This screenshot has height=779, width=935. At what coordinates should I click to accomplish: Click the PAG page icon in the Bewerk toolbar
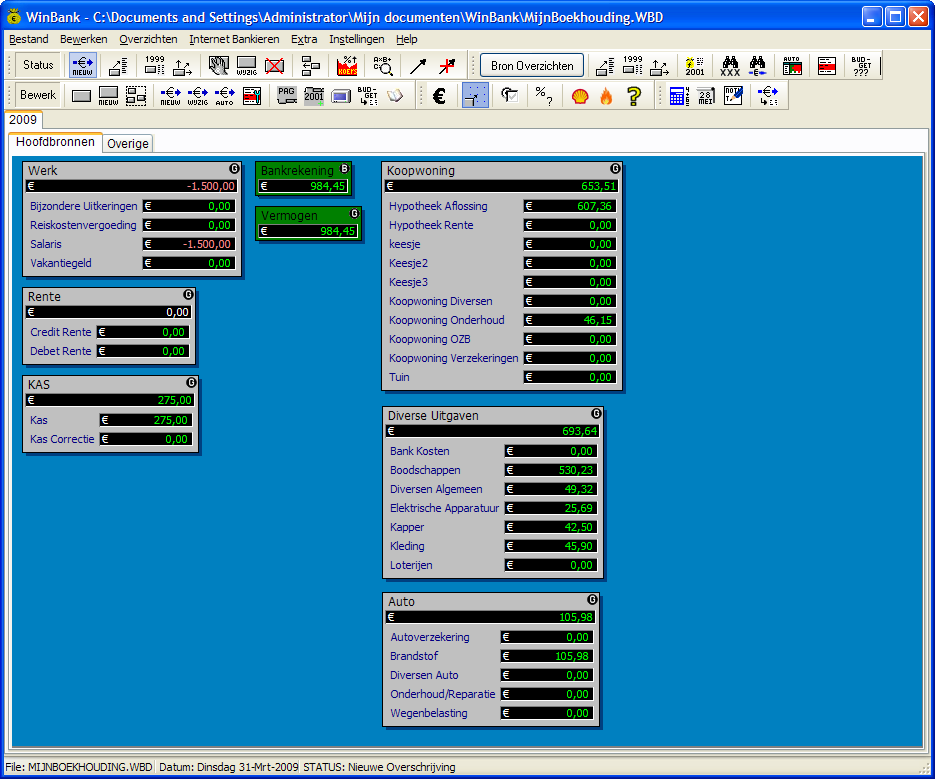coord(286,95)
